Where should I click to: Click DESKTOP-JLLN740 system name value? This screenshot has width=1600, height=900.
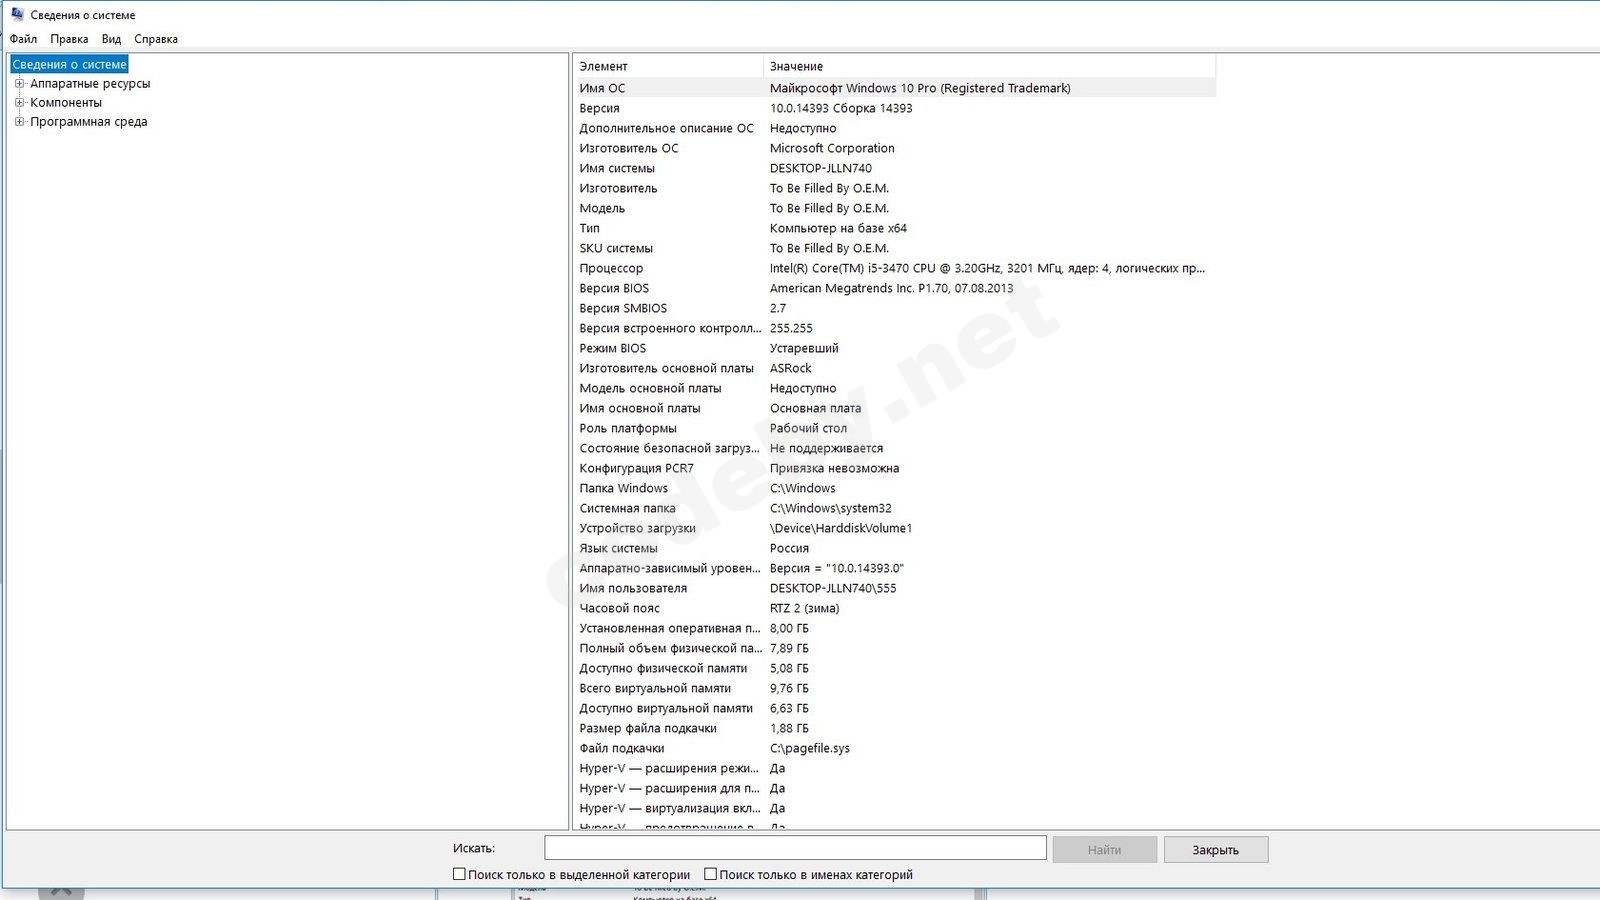pos(820,168)
